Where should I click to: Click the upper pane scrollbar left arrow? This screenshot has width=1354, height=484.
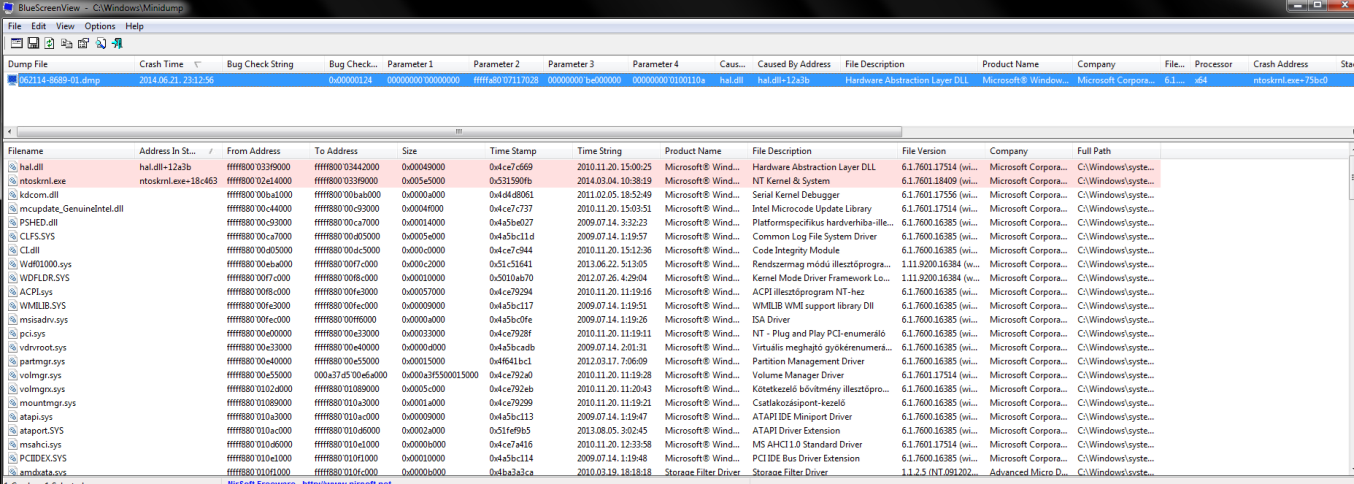[x=10, y=131]
